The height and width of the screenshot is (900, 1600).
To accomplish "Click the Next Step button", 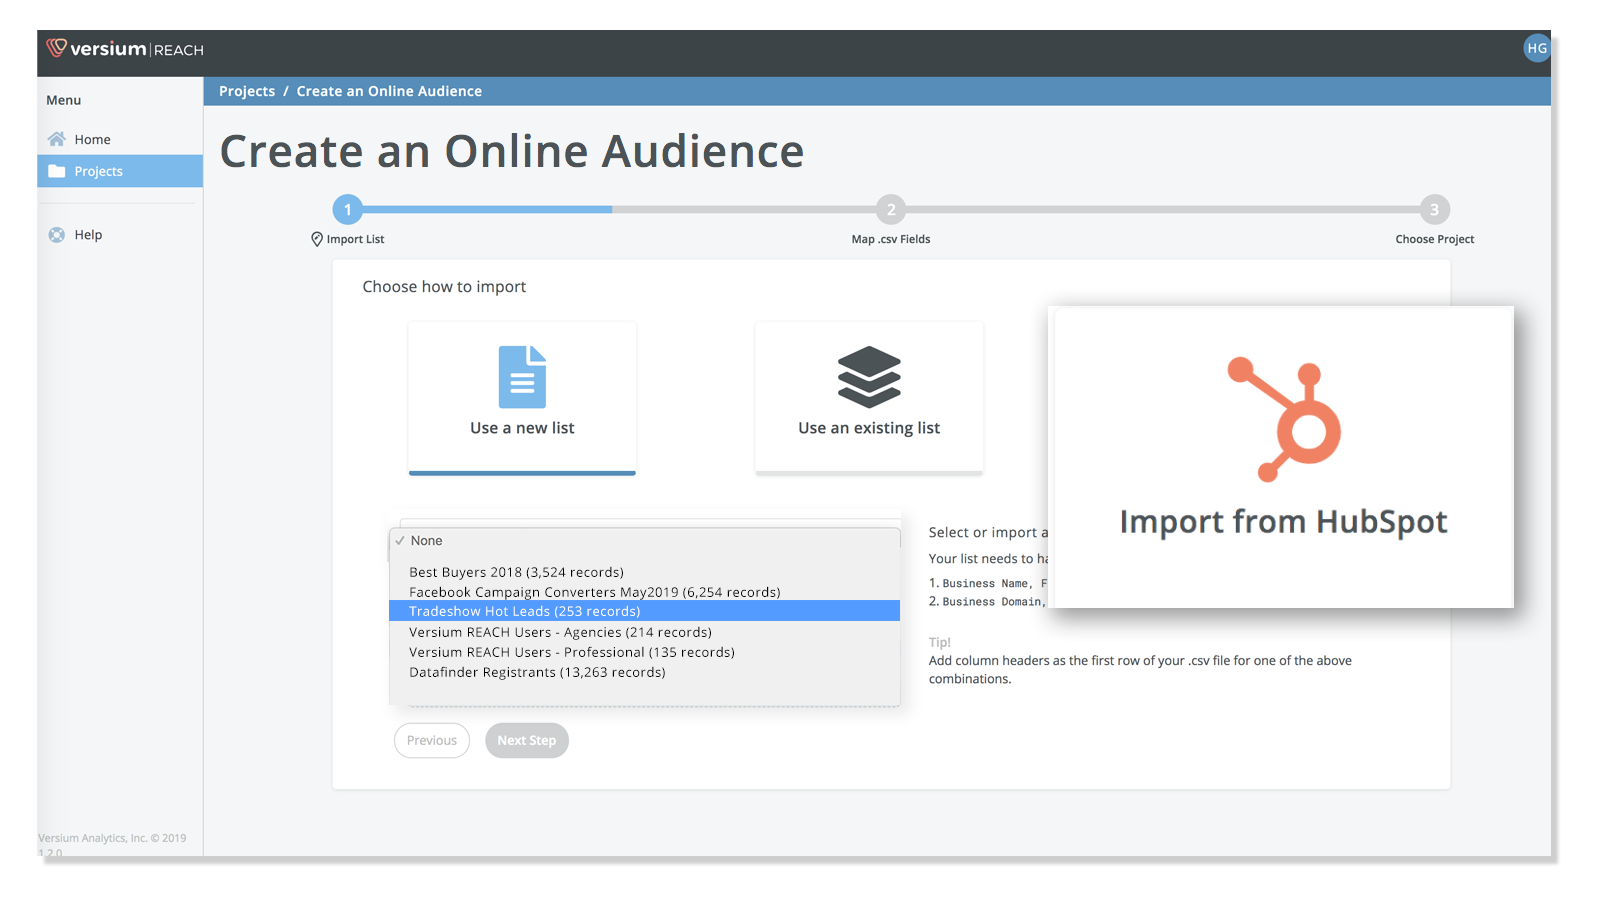I will (x=527, y=740).
